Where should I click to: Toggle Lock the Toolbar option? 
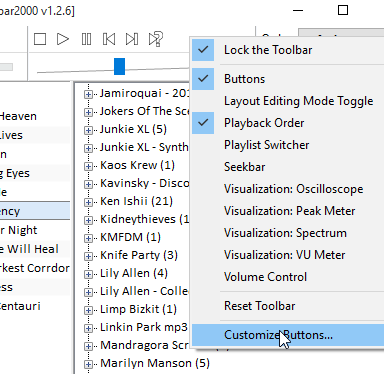click(288, 50)
